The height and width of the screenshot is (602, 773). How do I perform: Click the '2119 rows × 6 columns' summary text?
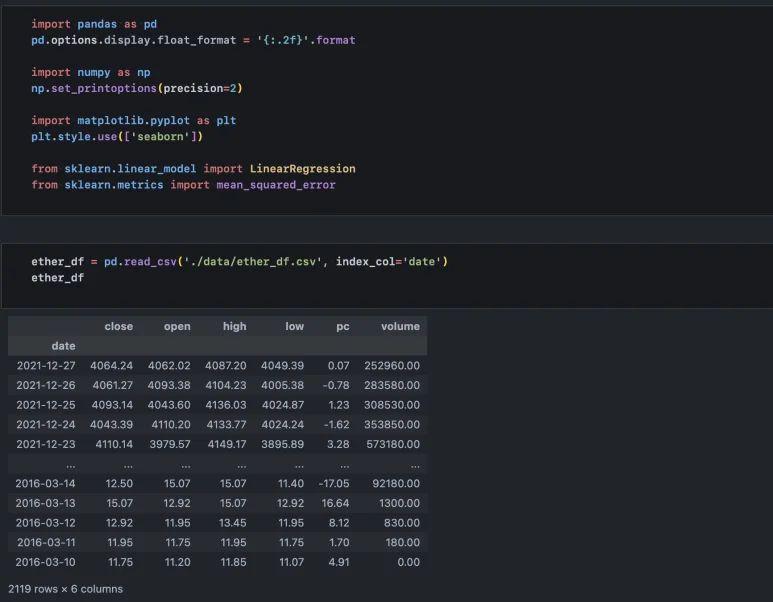click(65, 589)
